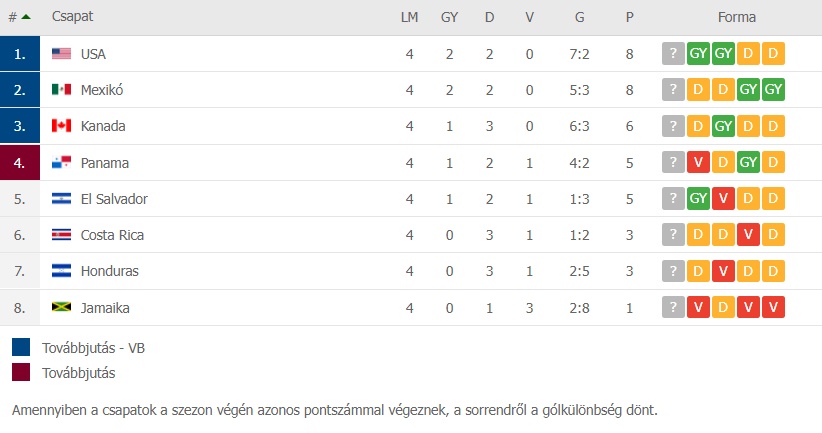Click the blue Továbbjutás - VB legend swatch
Image resolution: width=822 pixels, height=433 pixels.
pos(21,347)
